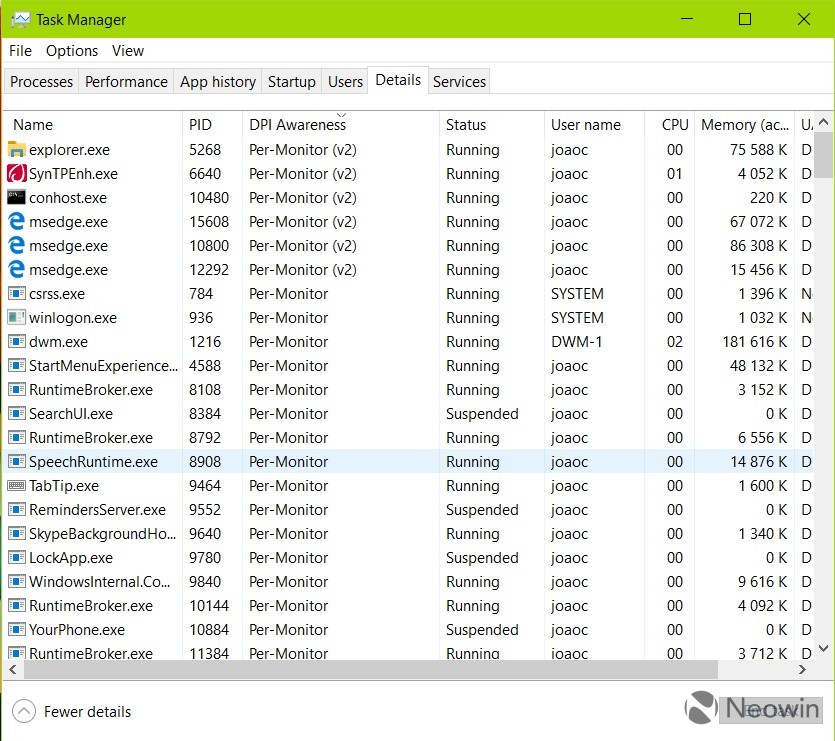This screenshot has height=741, width=835.
Task: Click the DWM-1 user name cell
Action: click(576, 341)
